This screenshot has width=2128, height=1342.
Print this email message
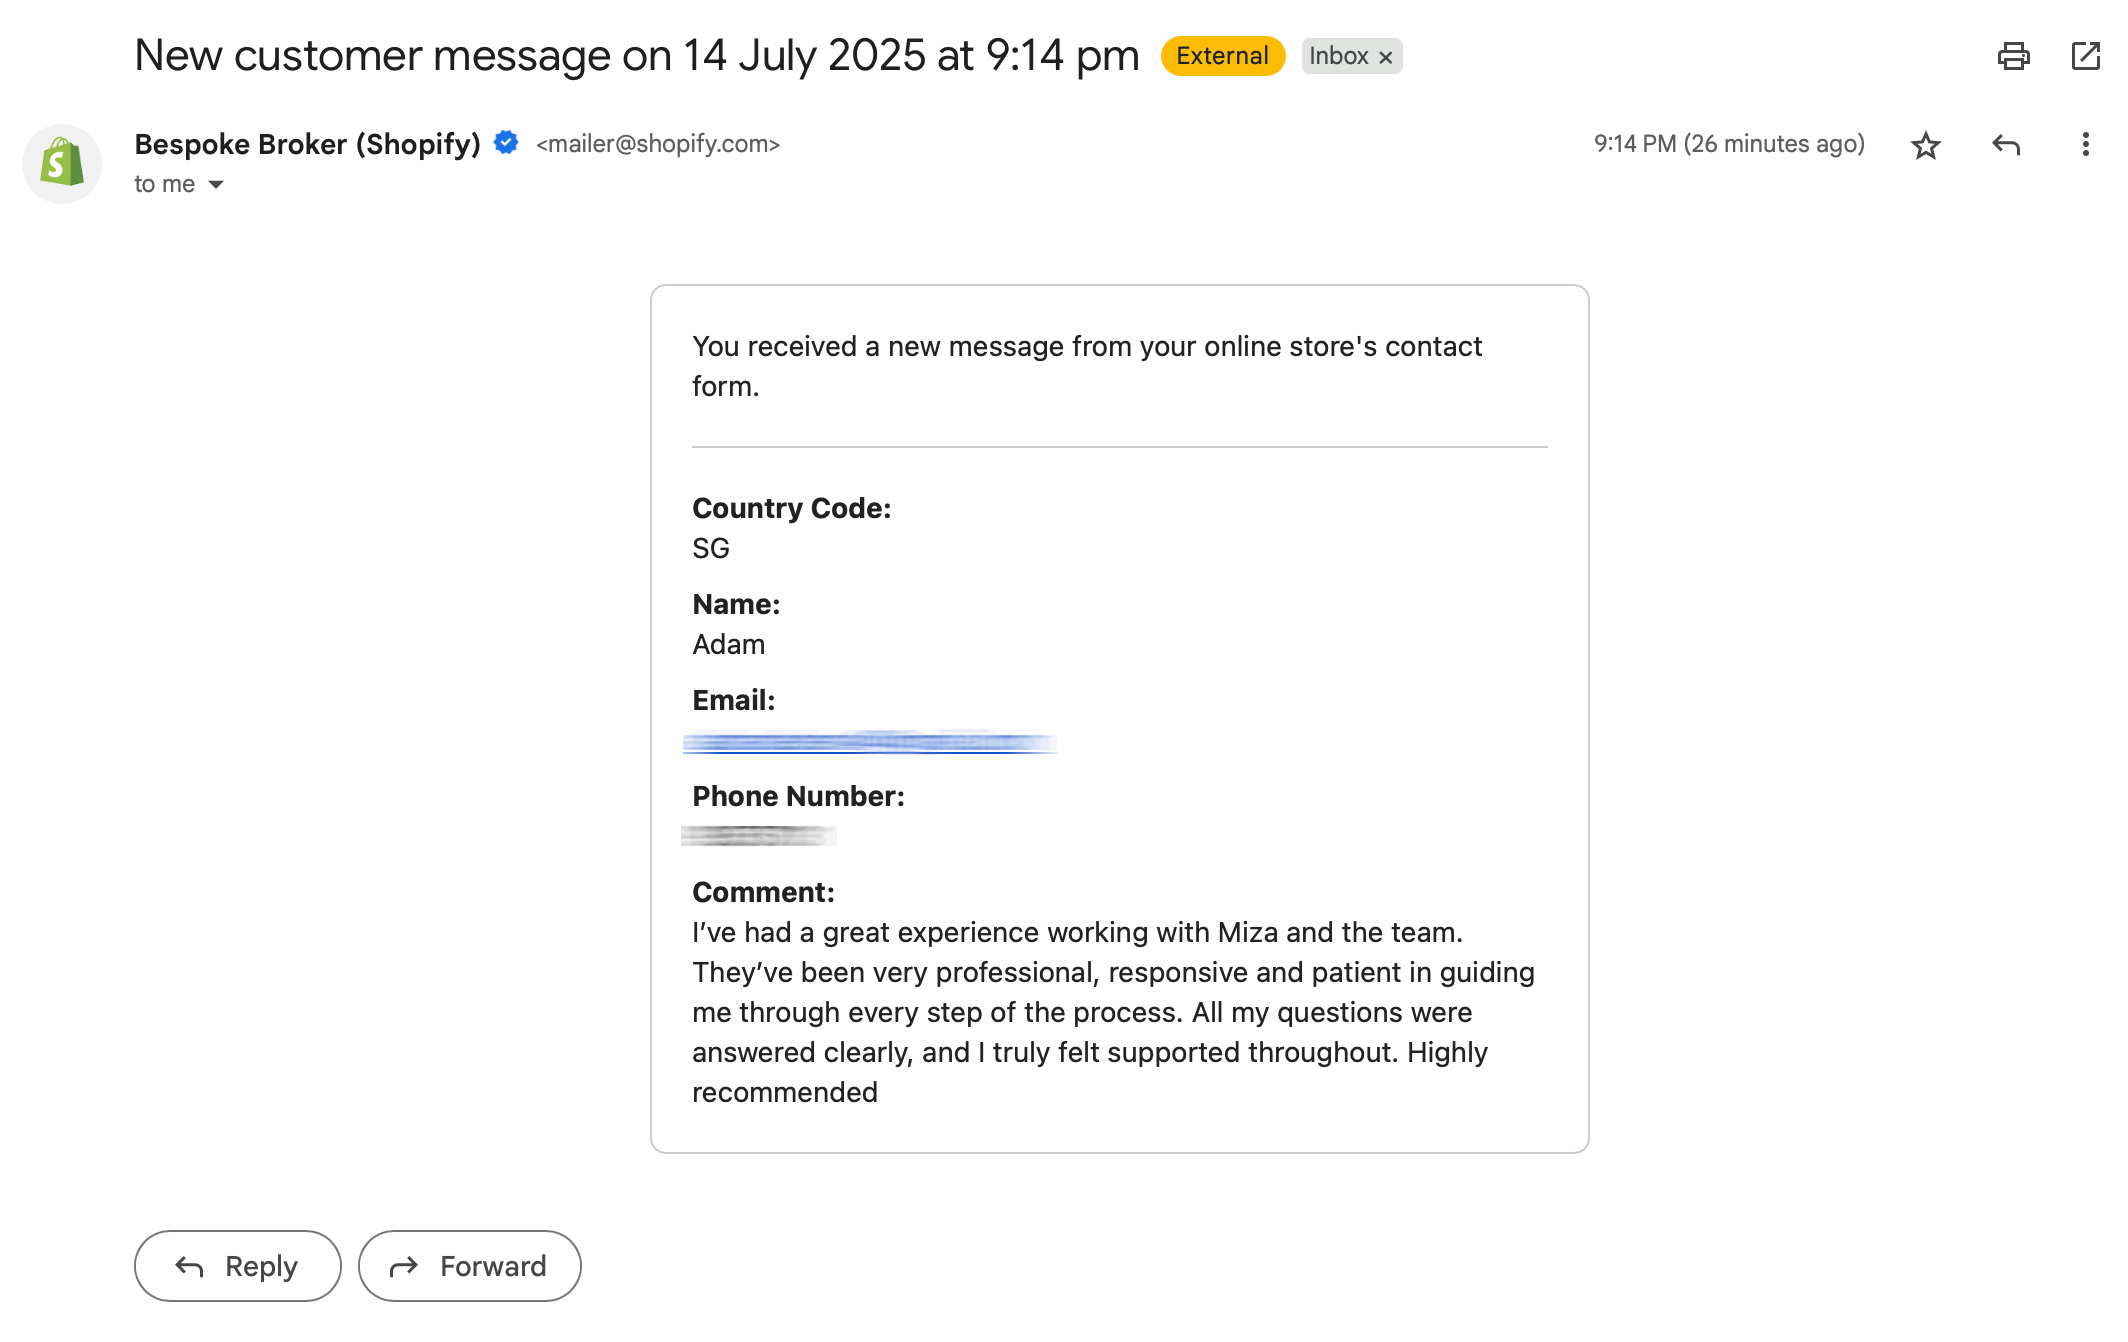[x=2013, y=56]
